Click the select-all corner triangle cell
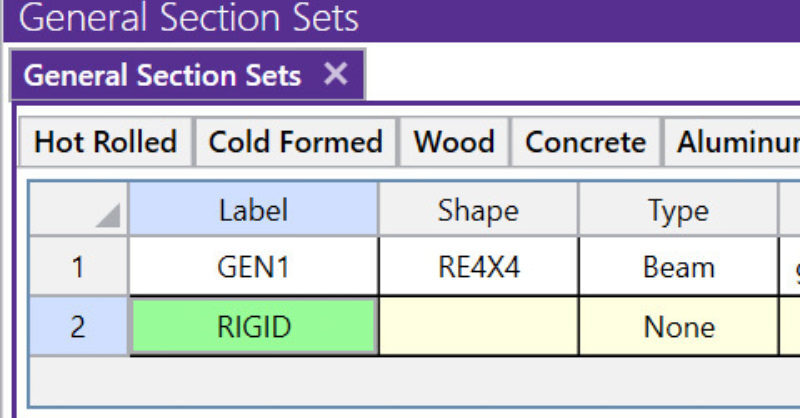This screenshot has height=418, width=800. (78, 210)
